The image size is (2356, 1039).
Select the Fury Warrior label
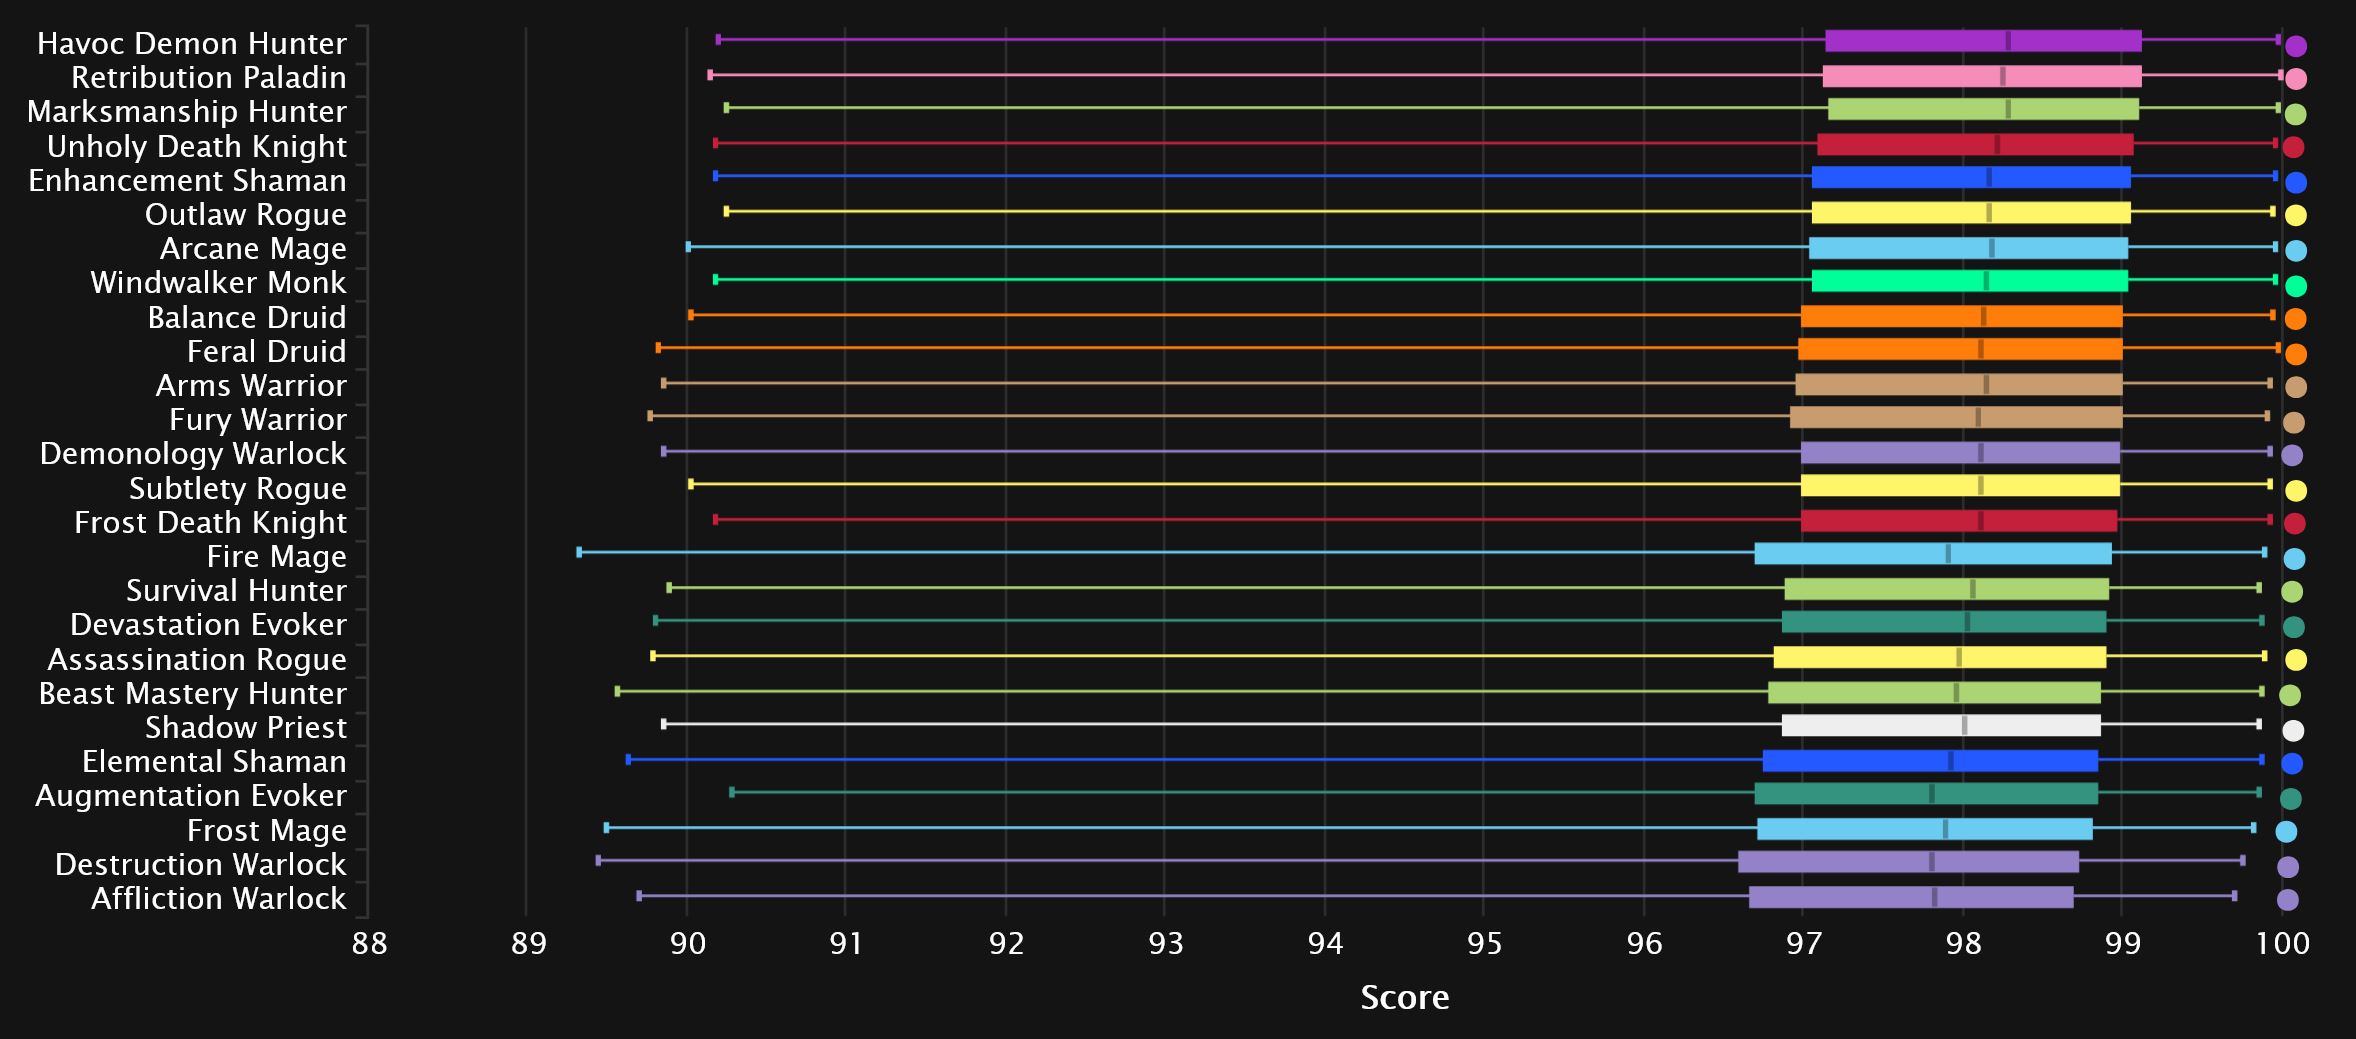point(258,420)
